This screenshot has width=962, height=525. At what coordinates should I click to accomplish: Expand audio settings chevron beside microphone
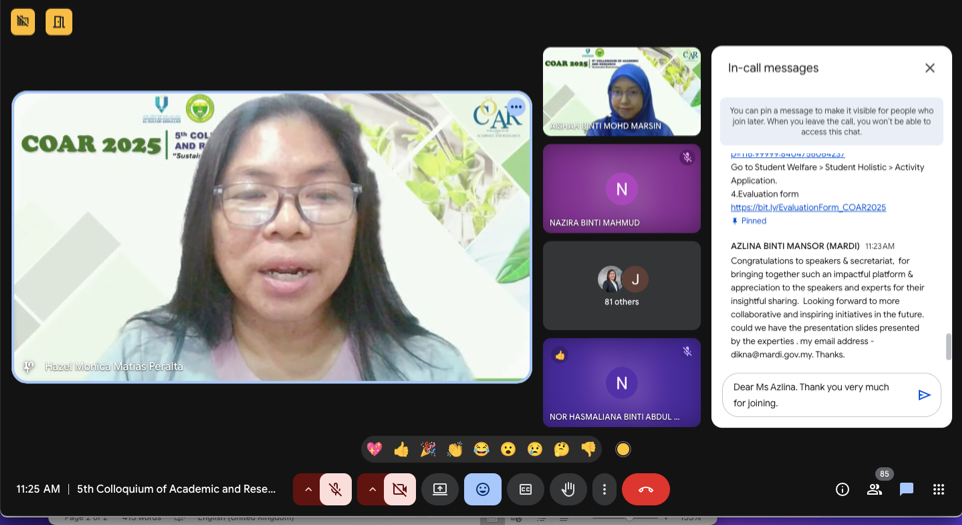click(x=308, y=489)
